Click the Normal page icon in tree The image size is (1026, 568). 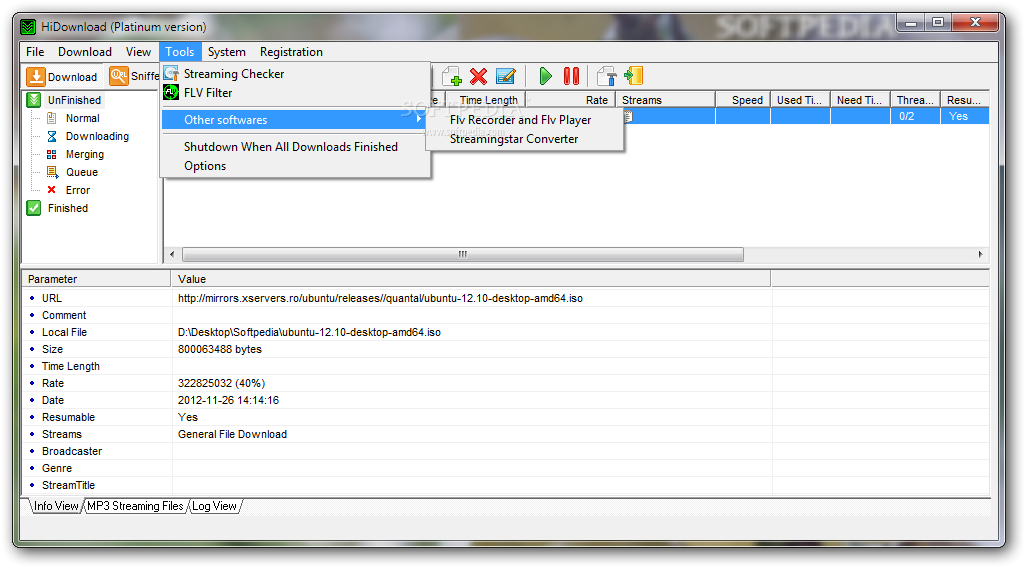click(52, 118)
